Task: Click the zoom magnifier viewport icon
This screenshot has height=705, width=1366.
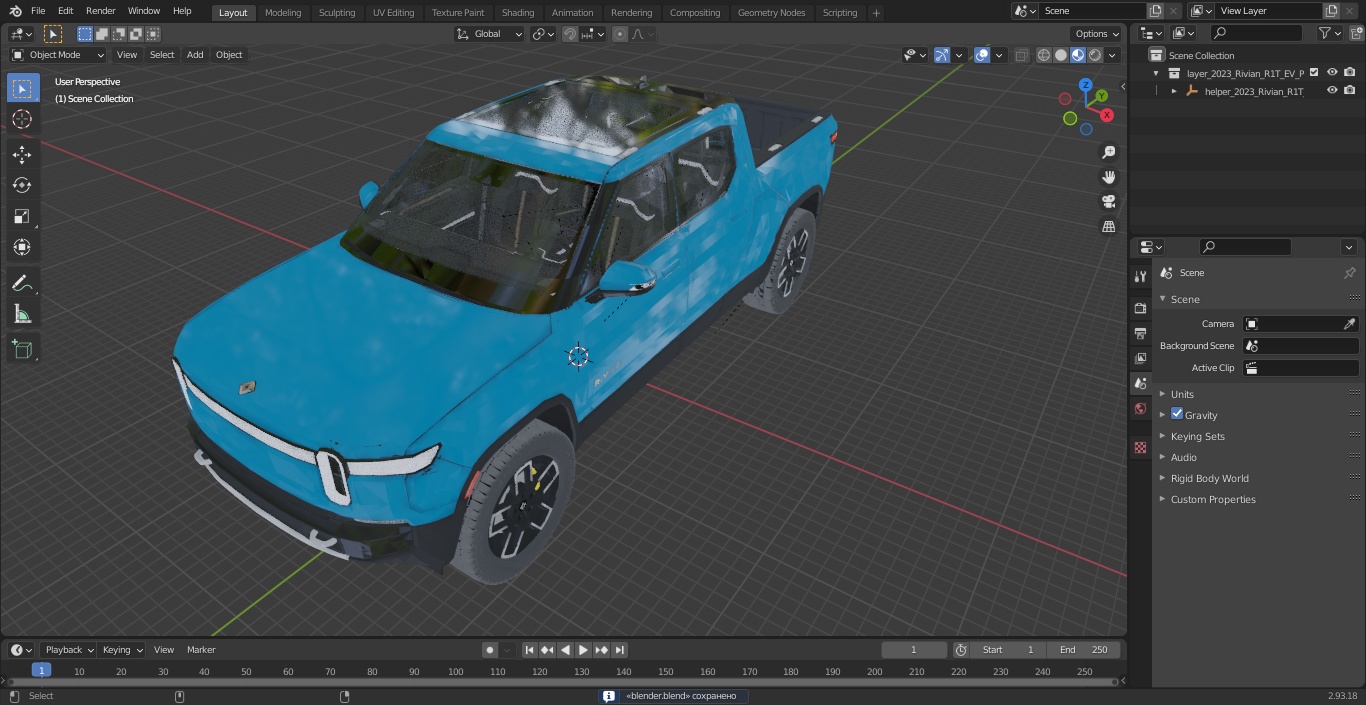Action: (1108, 152)
